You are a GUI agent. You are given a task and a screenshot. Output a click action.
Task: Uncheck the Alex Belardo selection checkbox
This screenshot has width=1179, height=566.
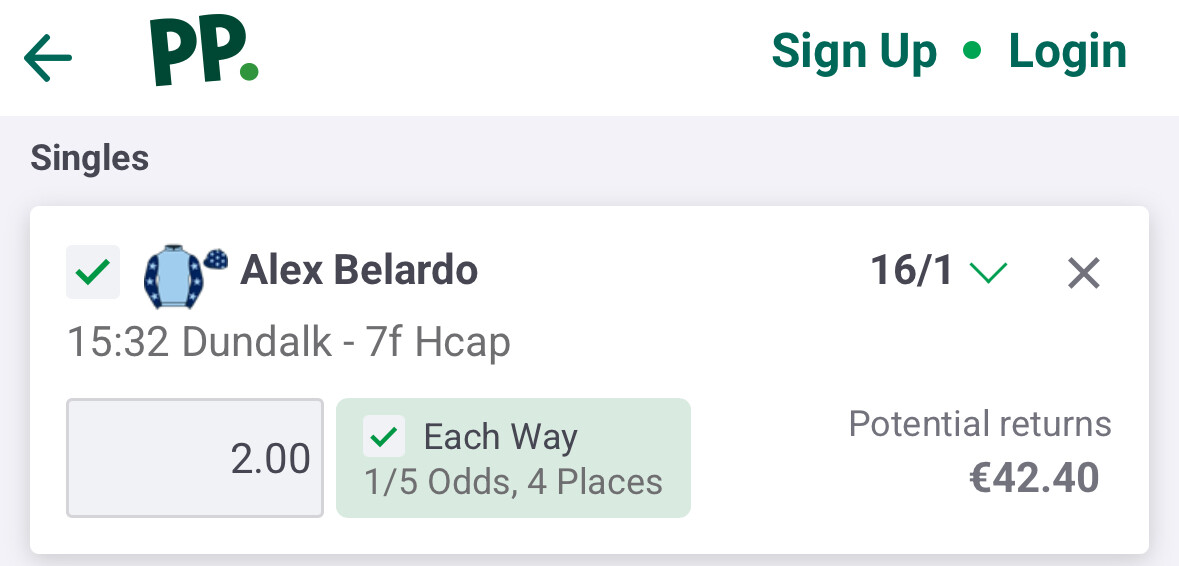[x=93, y=272]
